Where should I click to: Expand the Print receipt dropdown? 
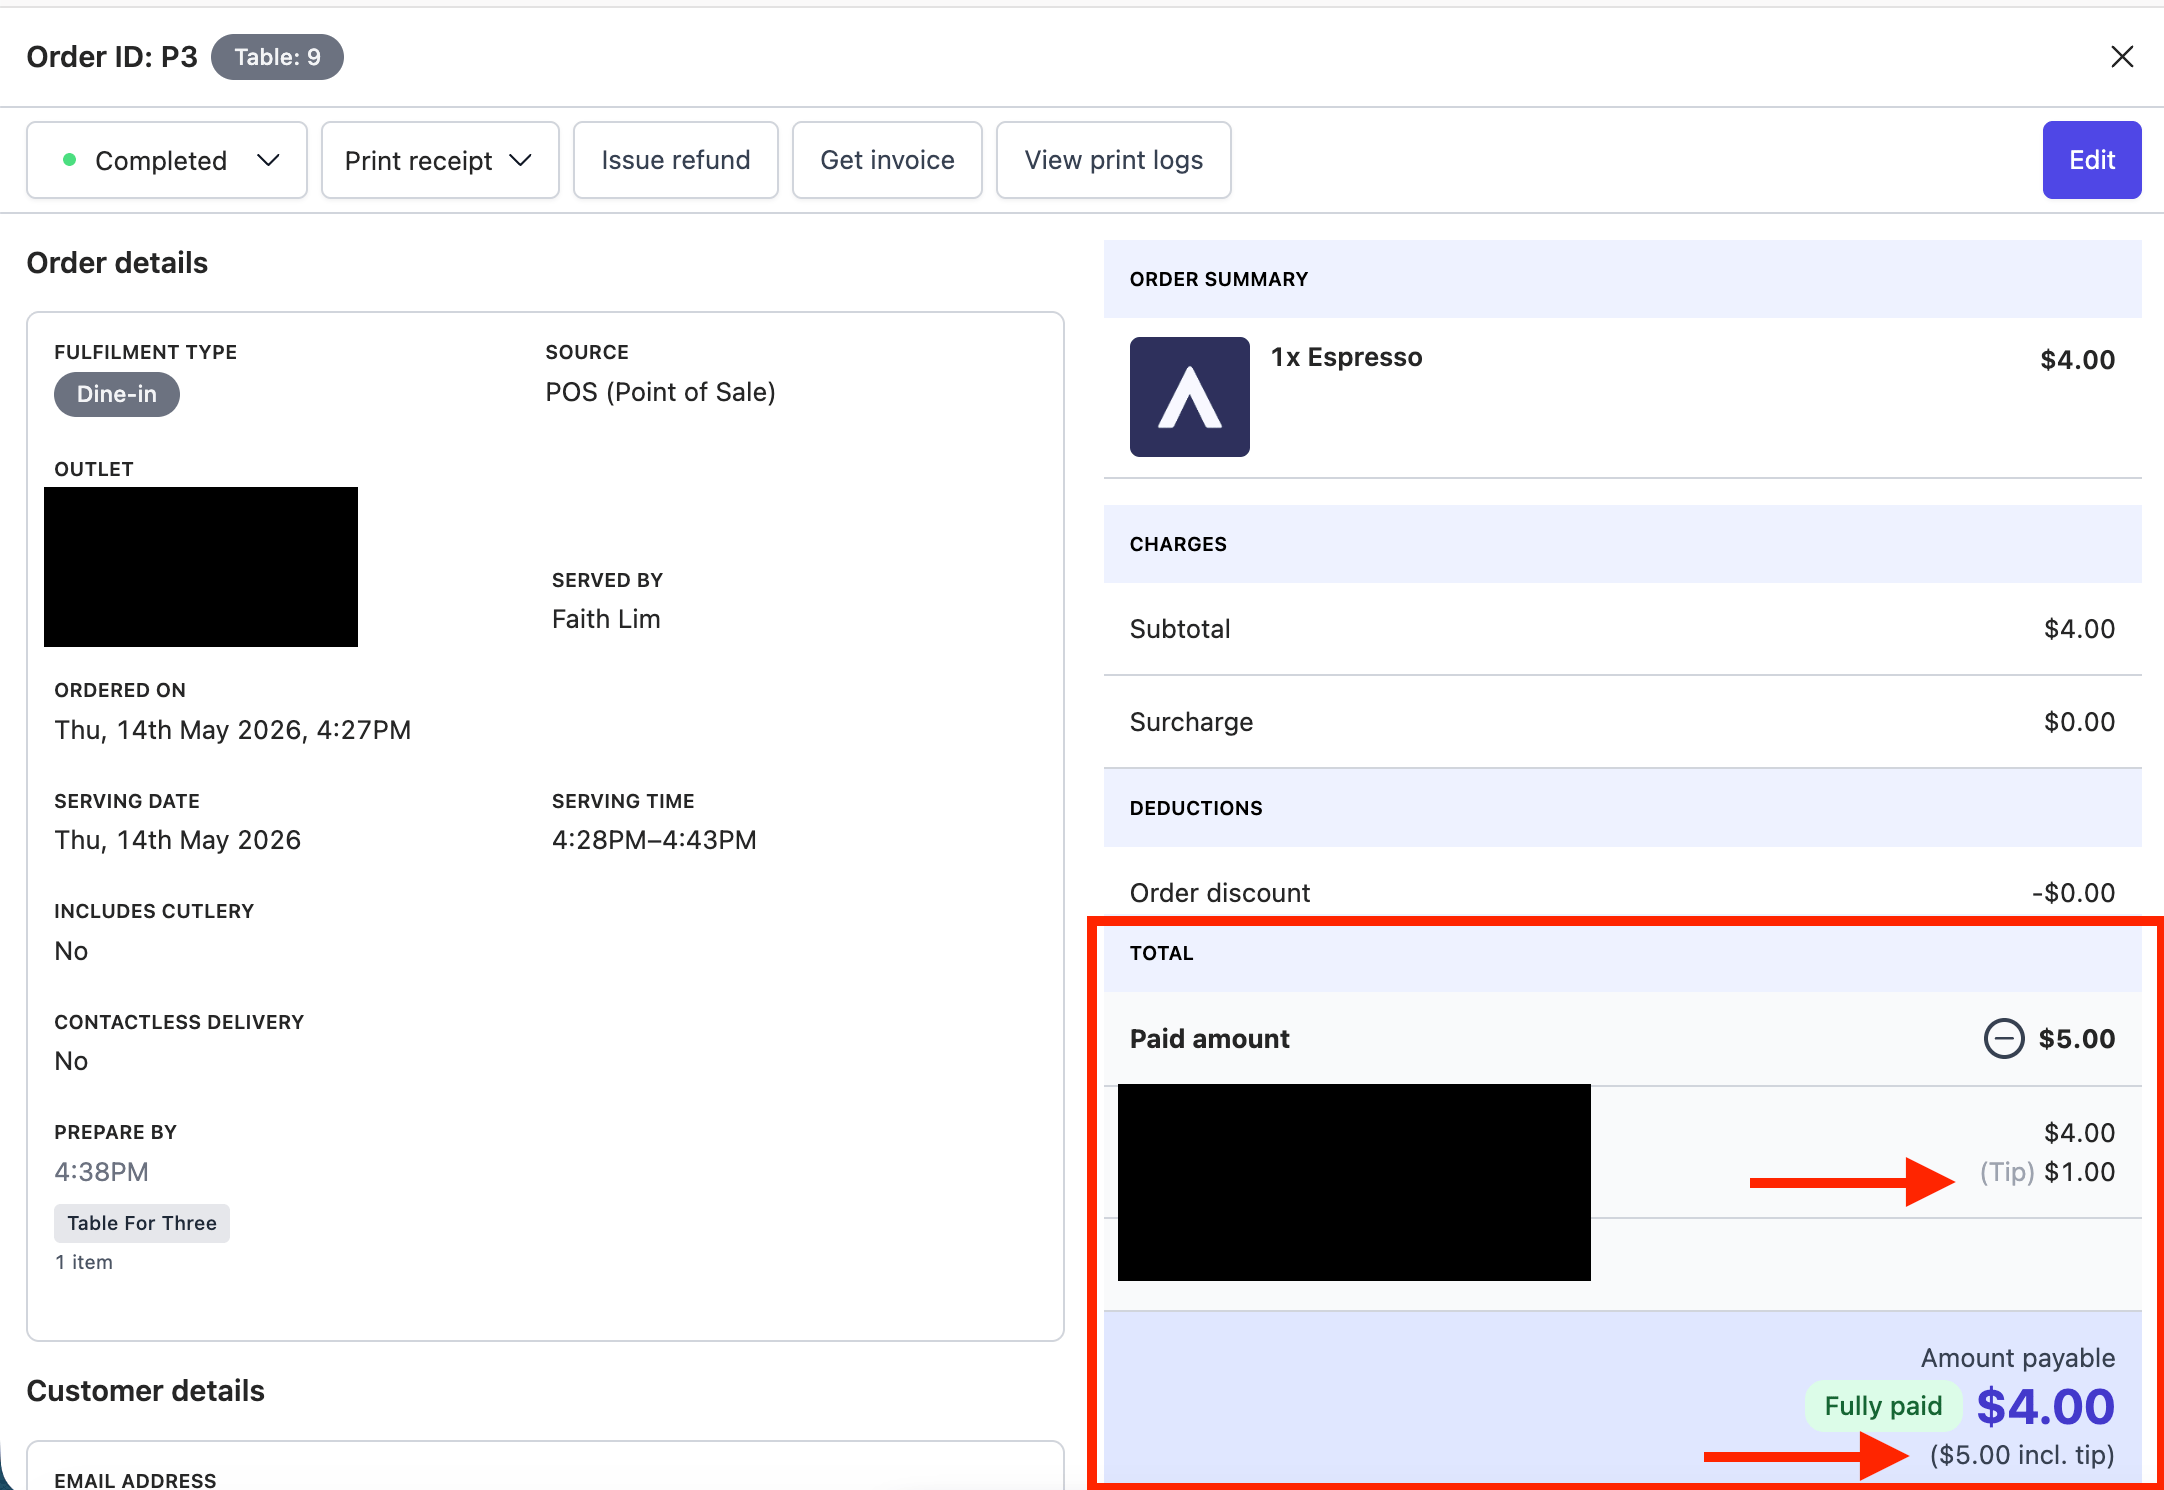pyautogui.click(x=440, y=160)
